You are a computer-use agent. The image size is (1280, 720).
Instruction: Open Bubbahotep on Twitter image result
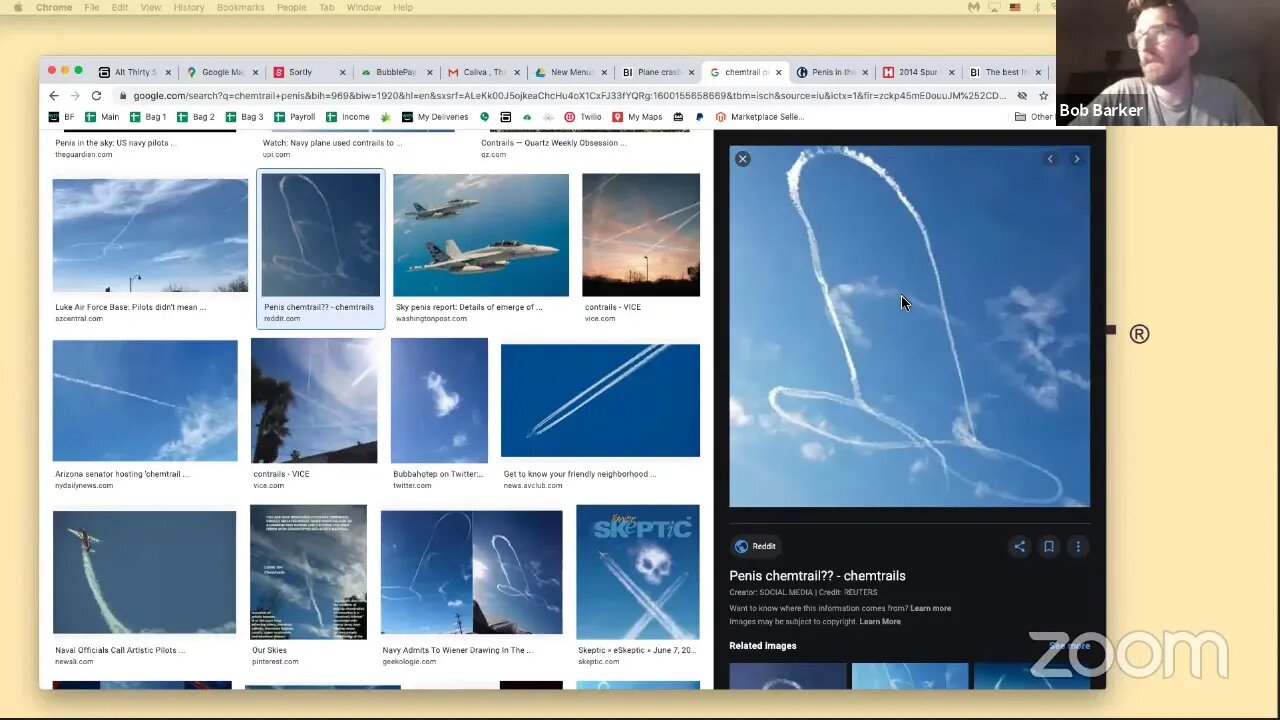439,401
